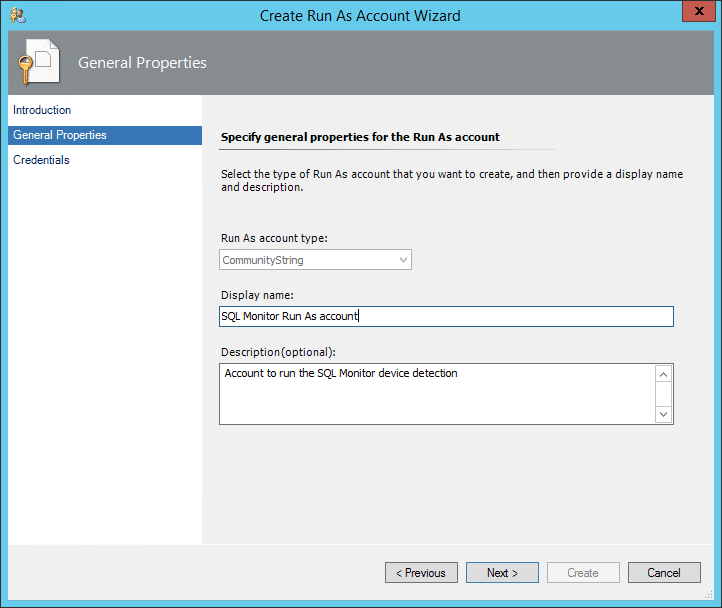Click the 'Run As account type:' label
This screenshot has height=608, width=722.
pyautogui.click(x=274, y=238)
